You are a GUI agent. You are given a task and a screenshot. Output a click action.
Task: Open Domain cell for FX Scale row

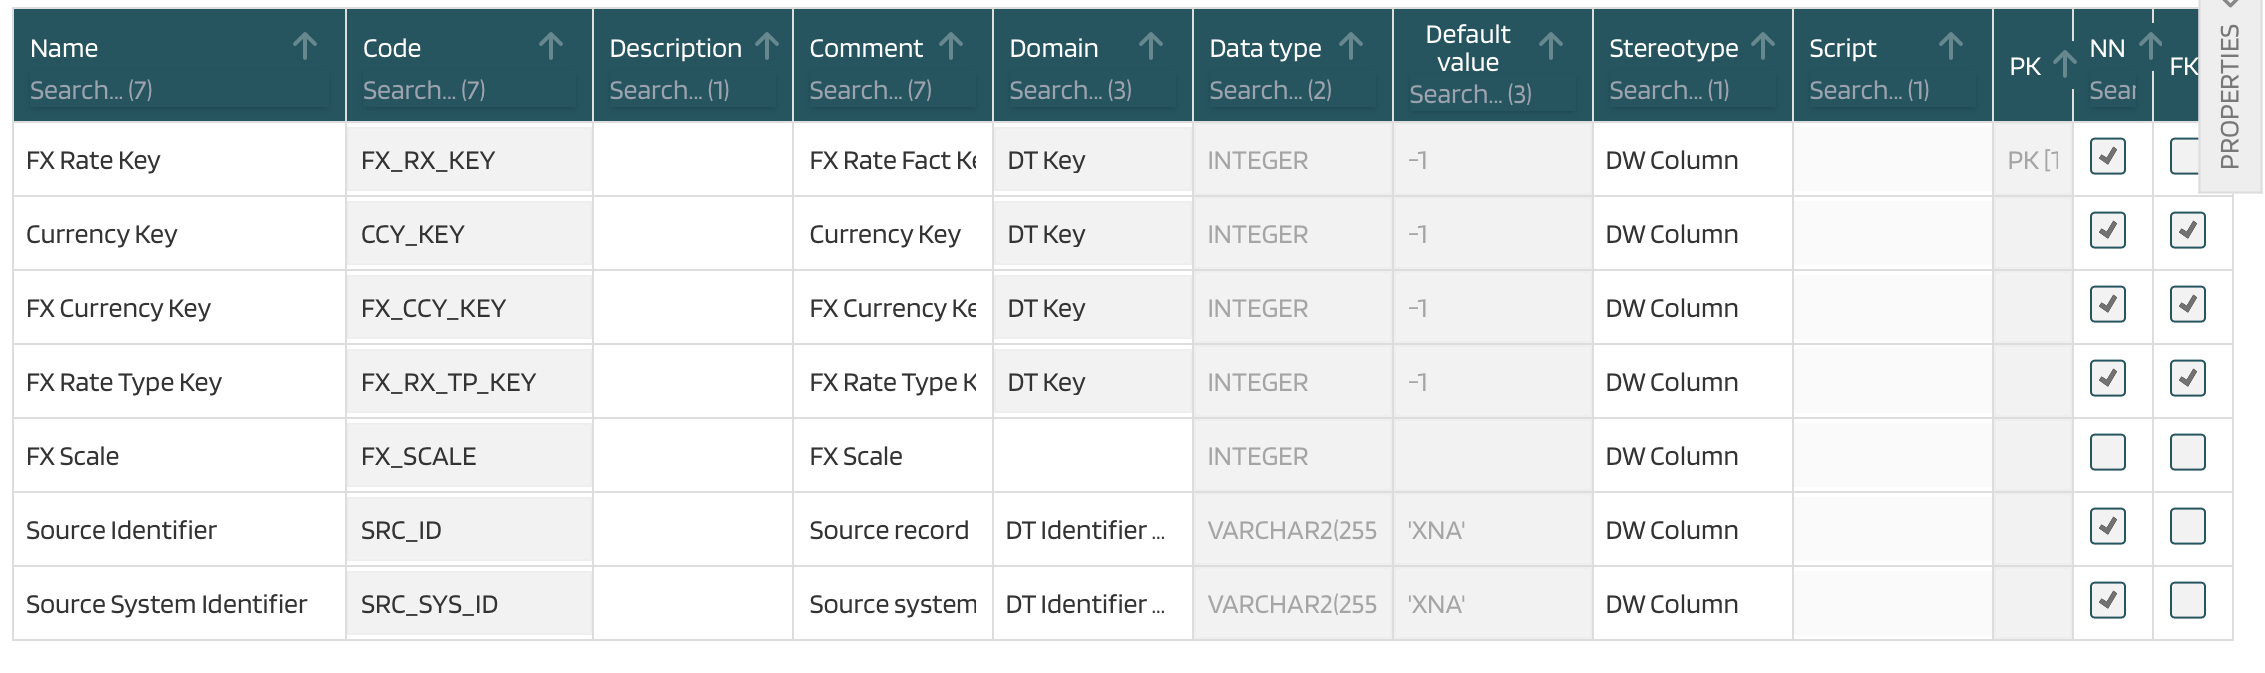(1092, 456)
